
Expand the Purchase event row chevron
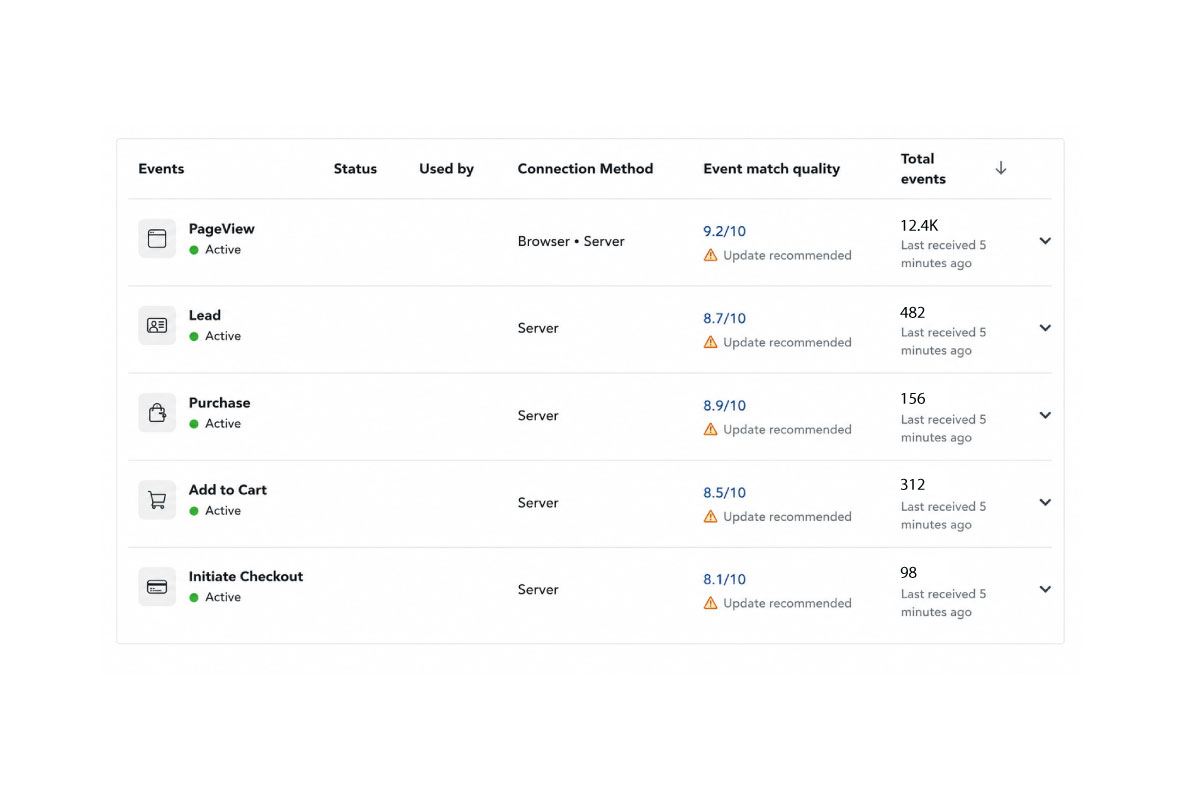(1045, 415)
